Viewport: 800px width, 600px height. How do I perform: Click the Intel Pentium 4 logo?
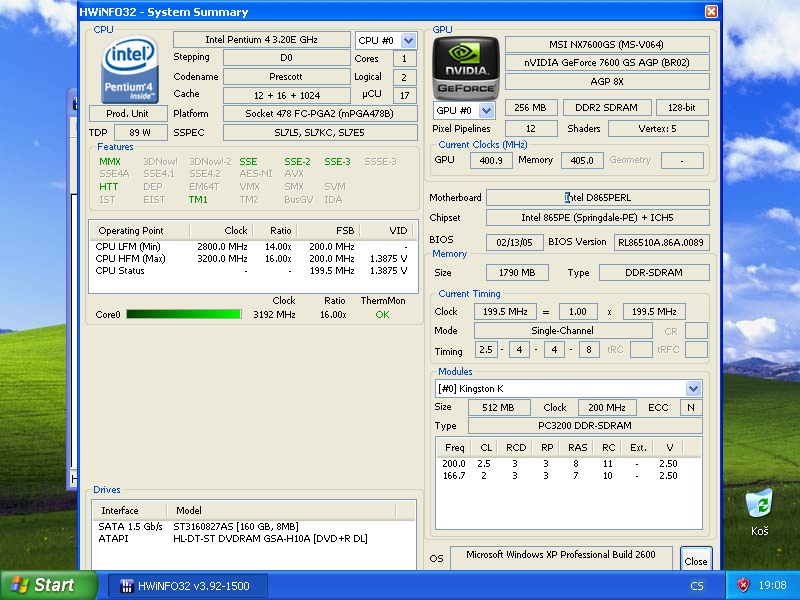point(130,69)
